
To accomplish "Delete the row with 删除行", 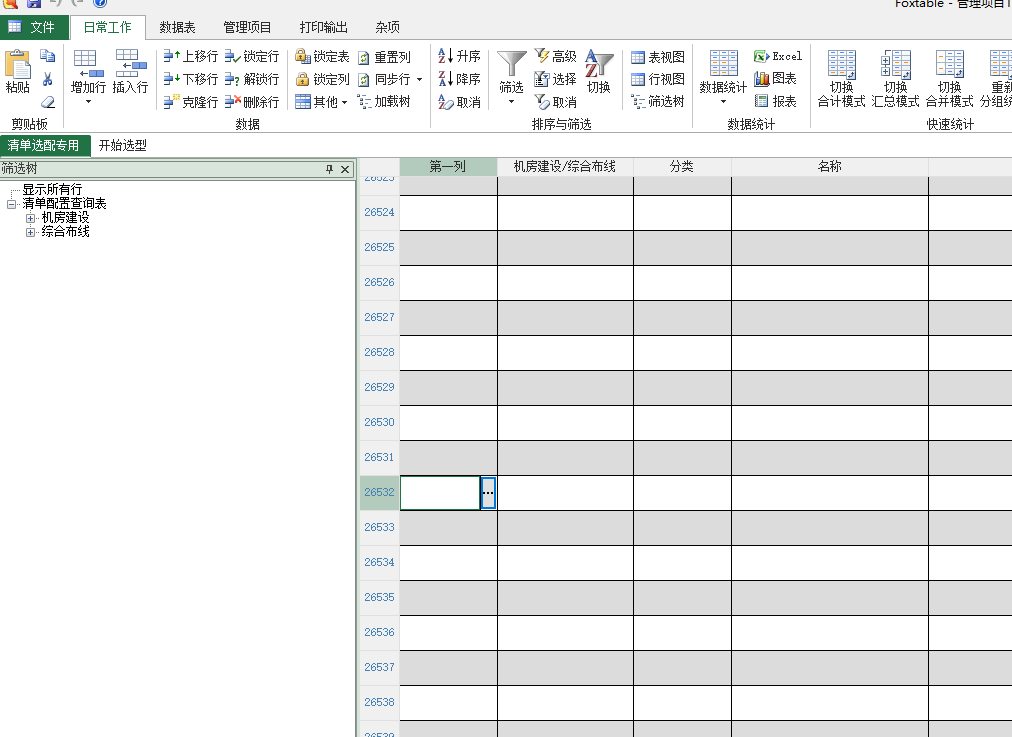I will [x=252, y=102].
